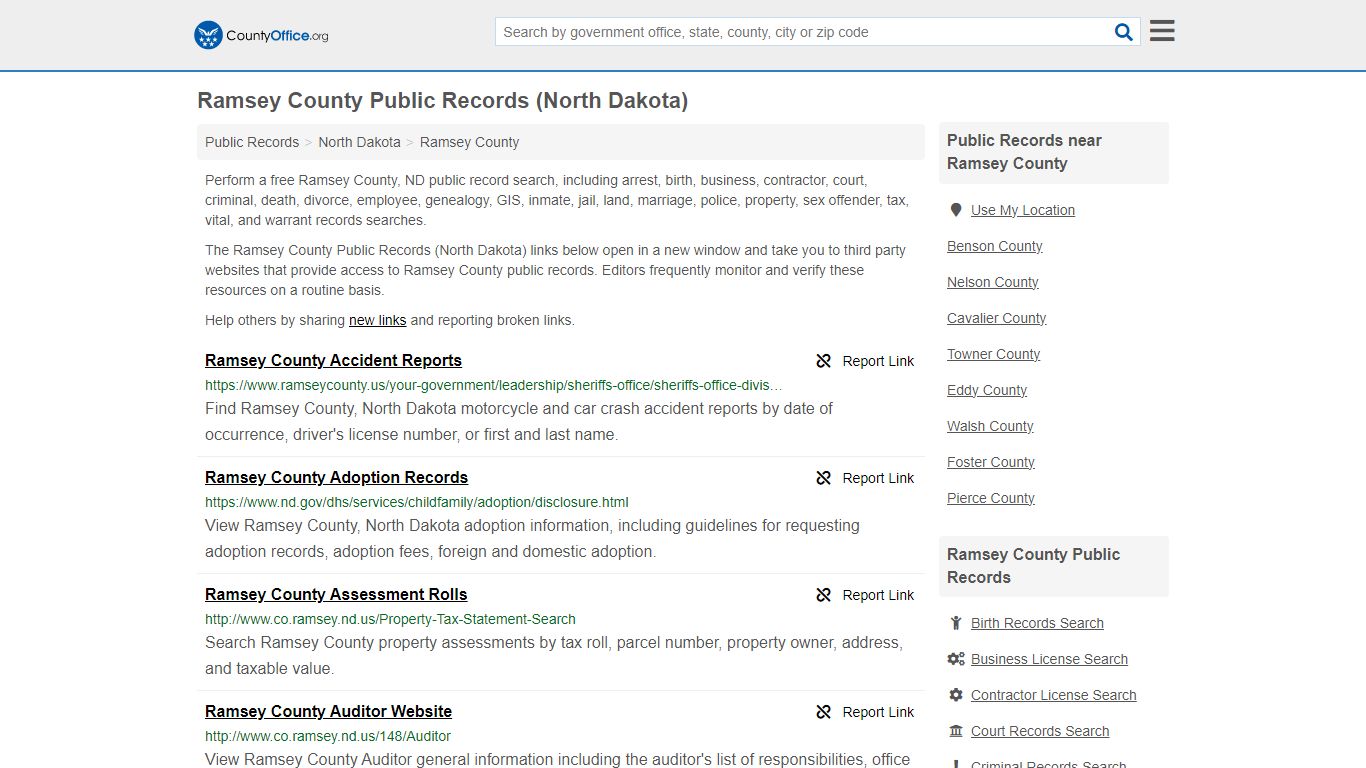The height and width of the screenshot is (768, 1366).
Task: Open Birth Records Search
Action: coord(1037,623)
